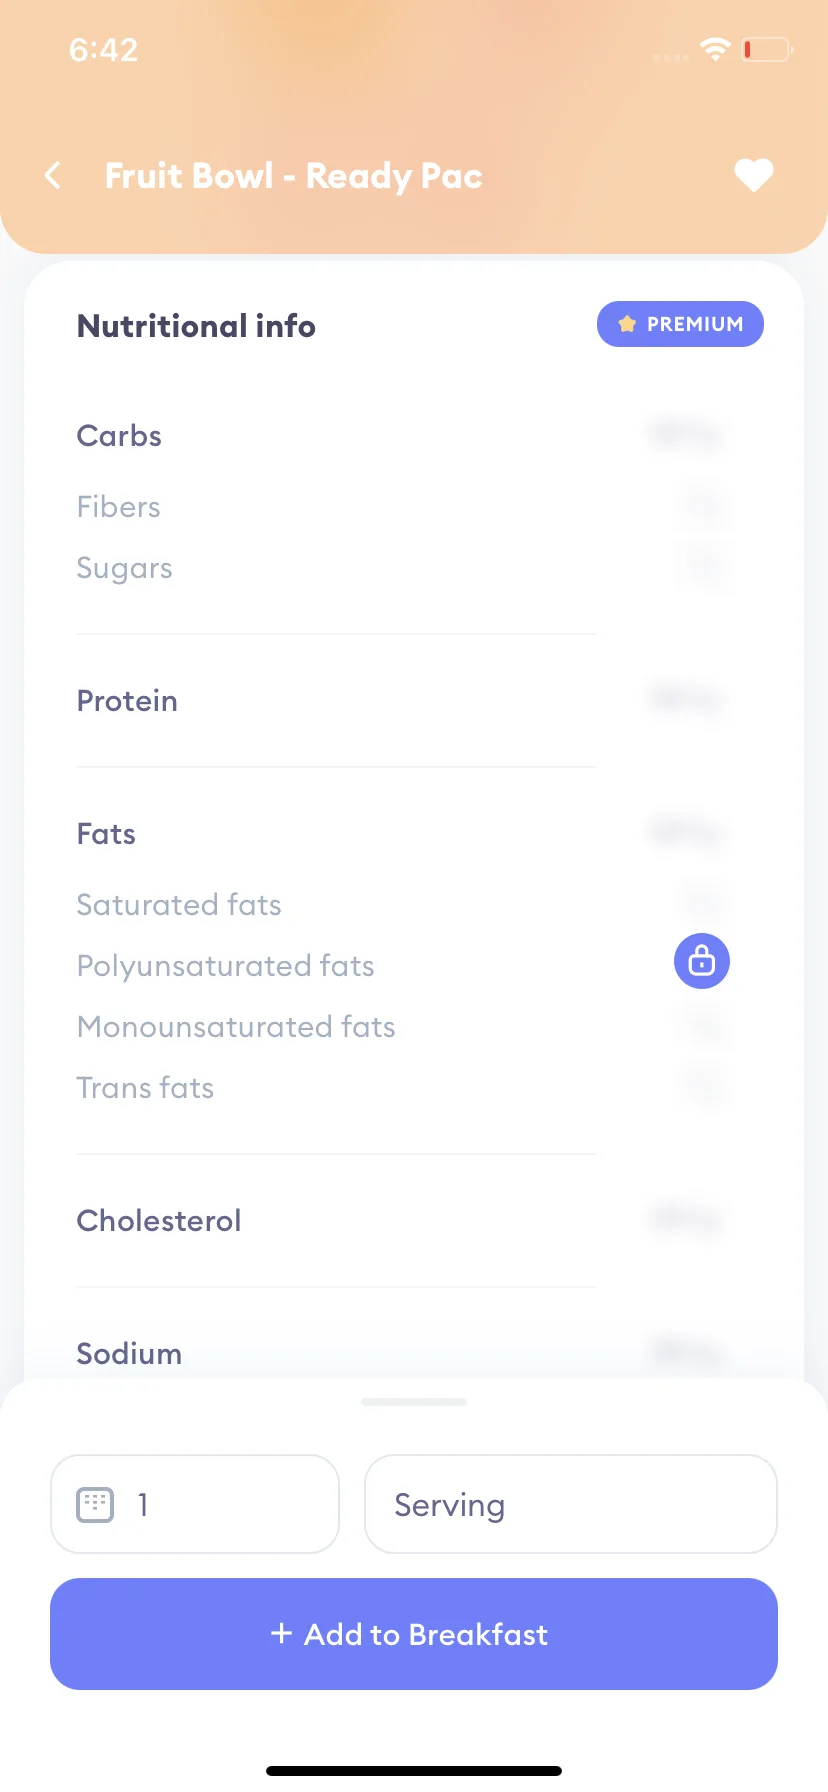828x1792 pixels.
Task: Click Add to Breakfast button
Action: point(414,1634)
